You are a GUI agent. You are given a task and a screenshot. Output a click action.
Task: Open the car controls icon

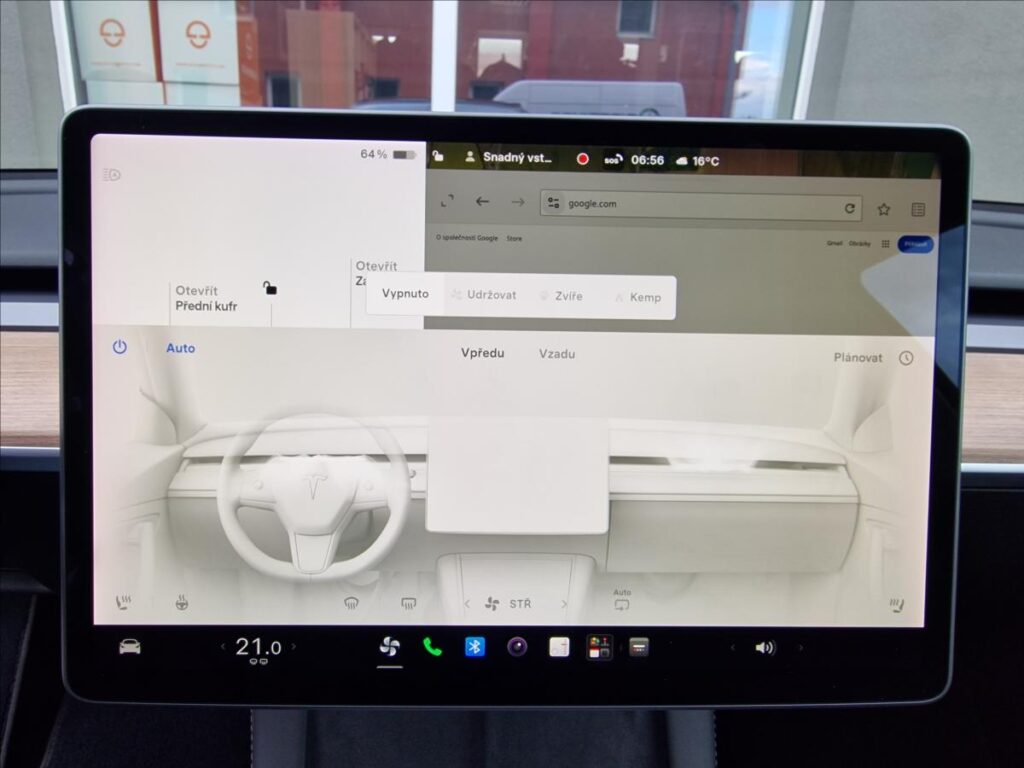[x=129, y=647]
